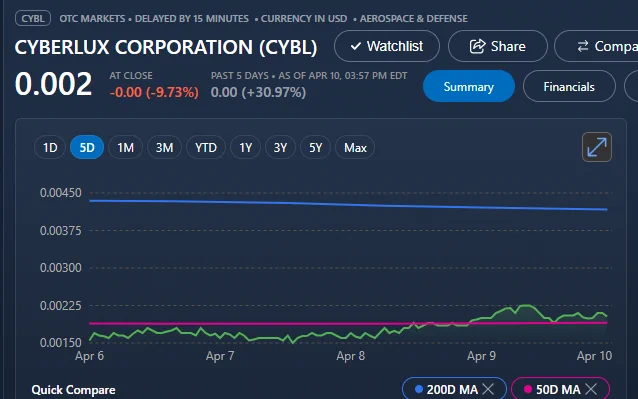The width and height of the screenshot is (638, 399).
Task: Click the -0.00 (-9.73%) change value
Action: [x=154, y=92]
